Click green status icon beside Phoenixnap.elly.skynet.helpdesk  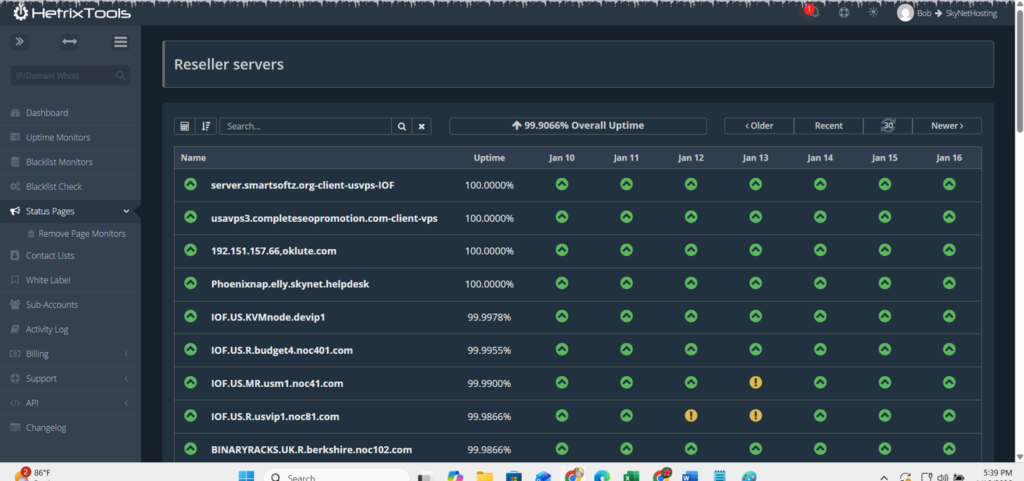click(x=190, y=283)
